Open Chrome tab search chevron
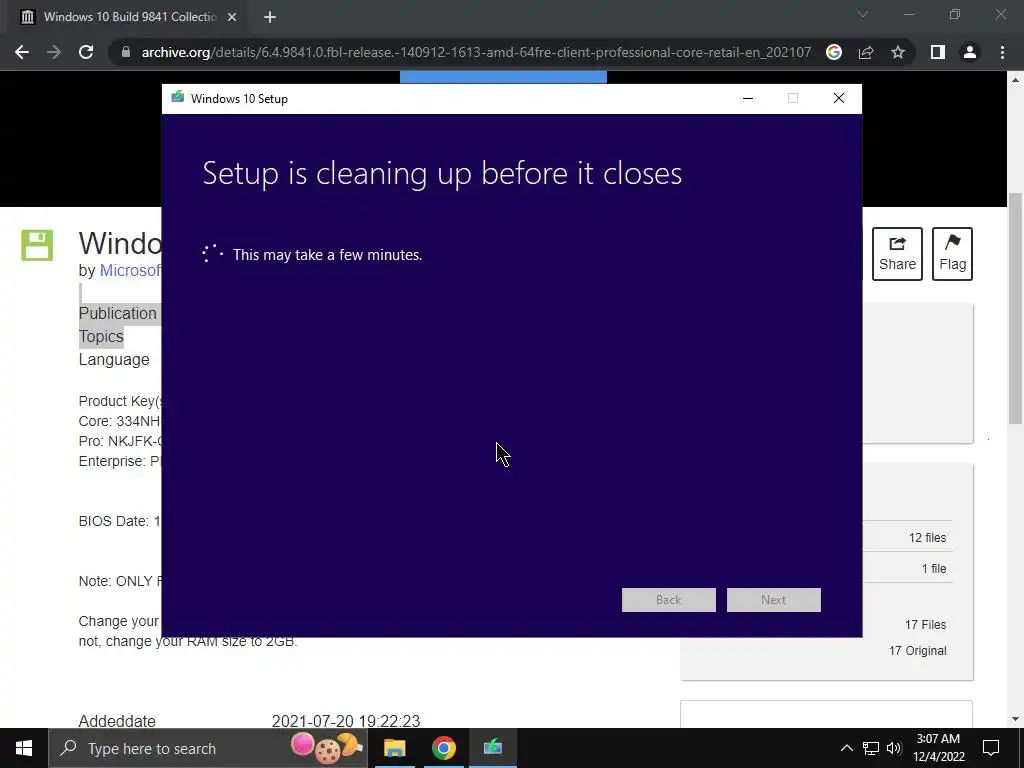 [x=863, y=14]
